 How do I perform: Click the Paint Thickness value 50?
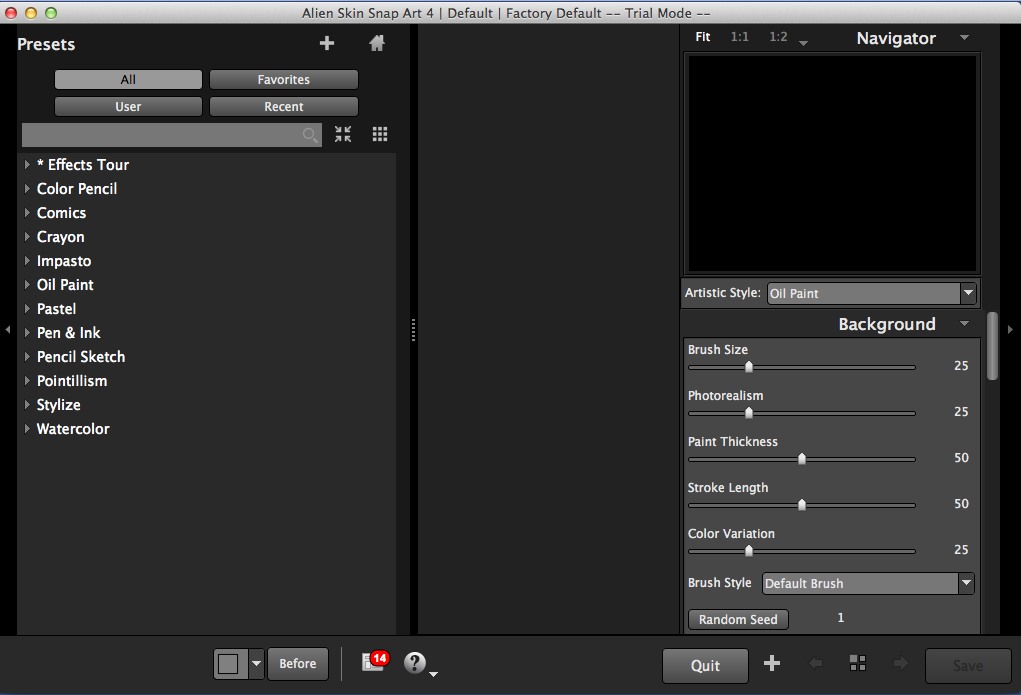pyautogui.click(x=961, y=458)
